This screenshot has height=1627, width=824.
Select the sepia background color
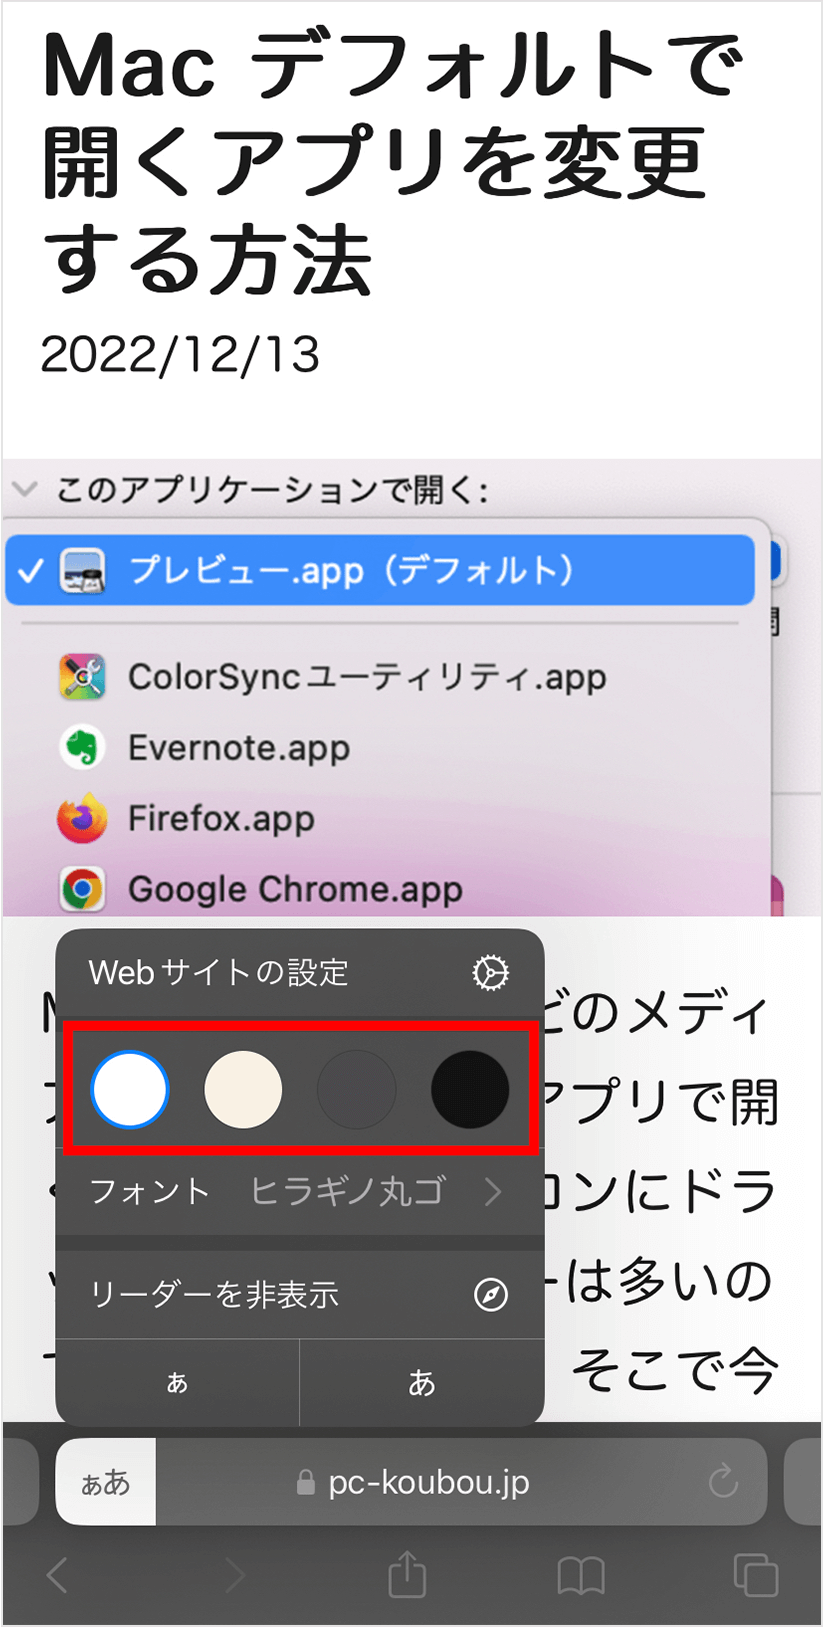pyautogui.click(x=243, y=1089)
